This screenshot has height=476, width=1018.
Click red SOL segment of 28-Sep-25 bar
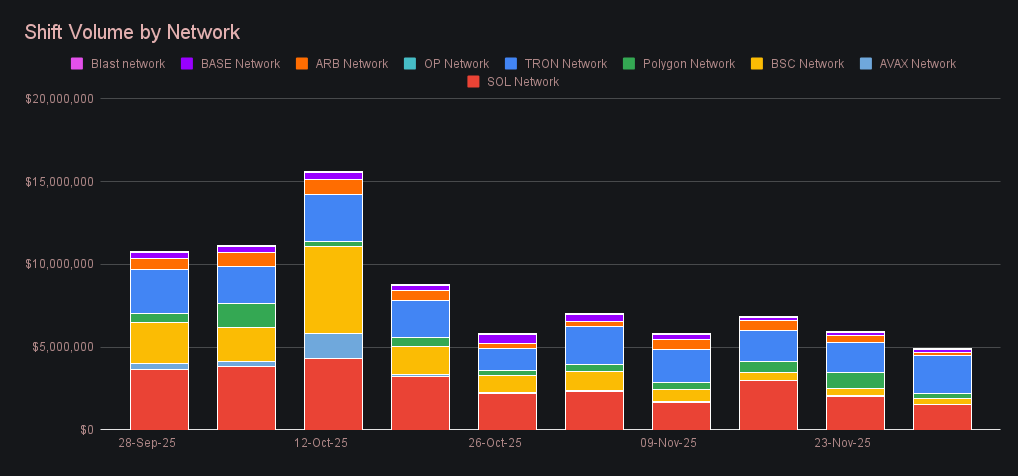pos(159,398)
